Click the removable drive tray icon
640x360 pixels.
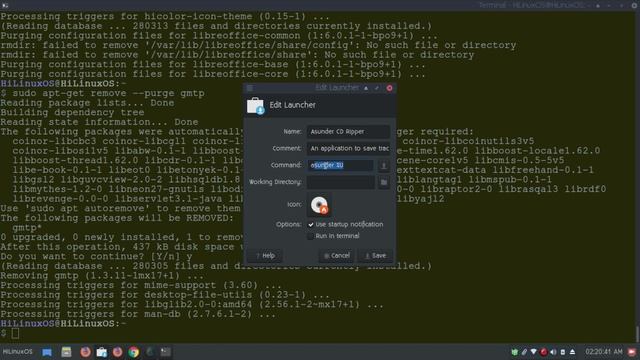click(562, 352)
